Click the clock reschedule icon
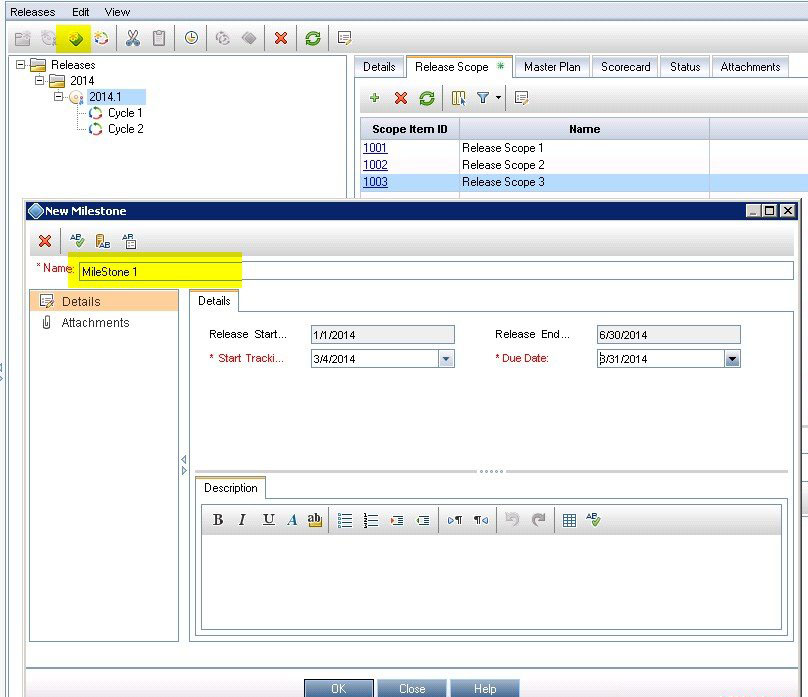The width and height of the screenshot is (808, 697). (x=191, y=38)
